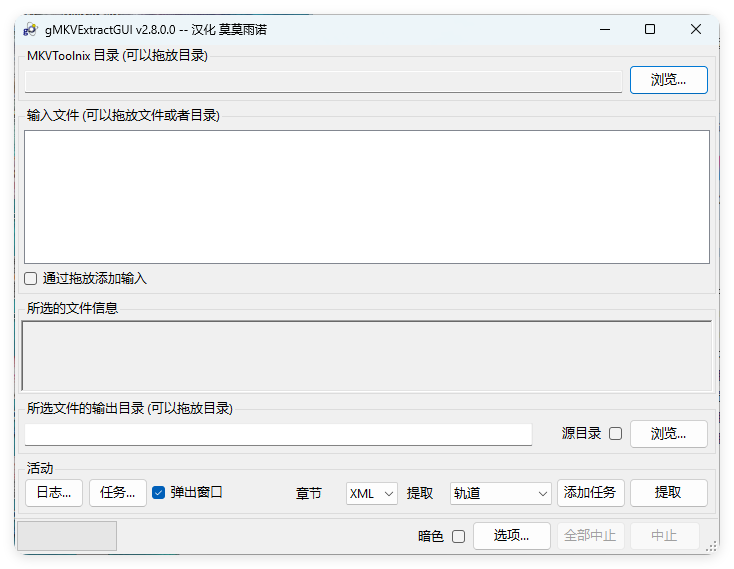Screen dimensions: 734x569
Task: Open 选项 options dialog
Action: point(511,536)
